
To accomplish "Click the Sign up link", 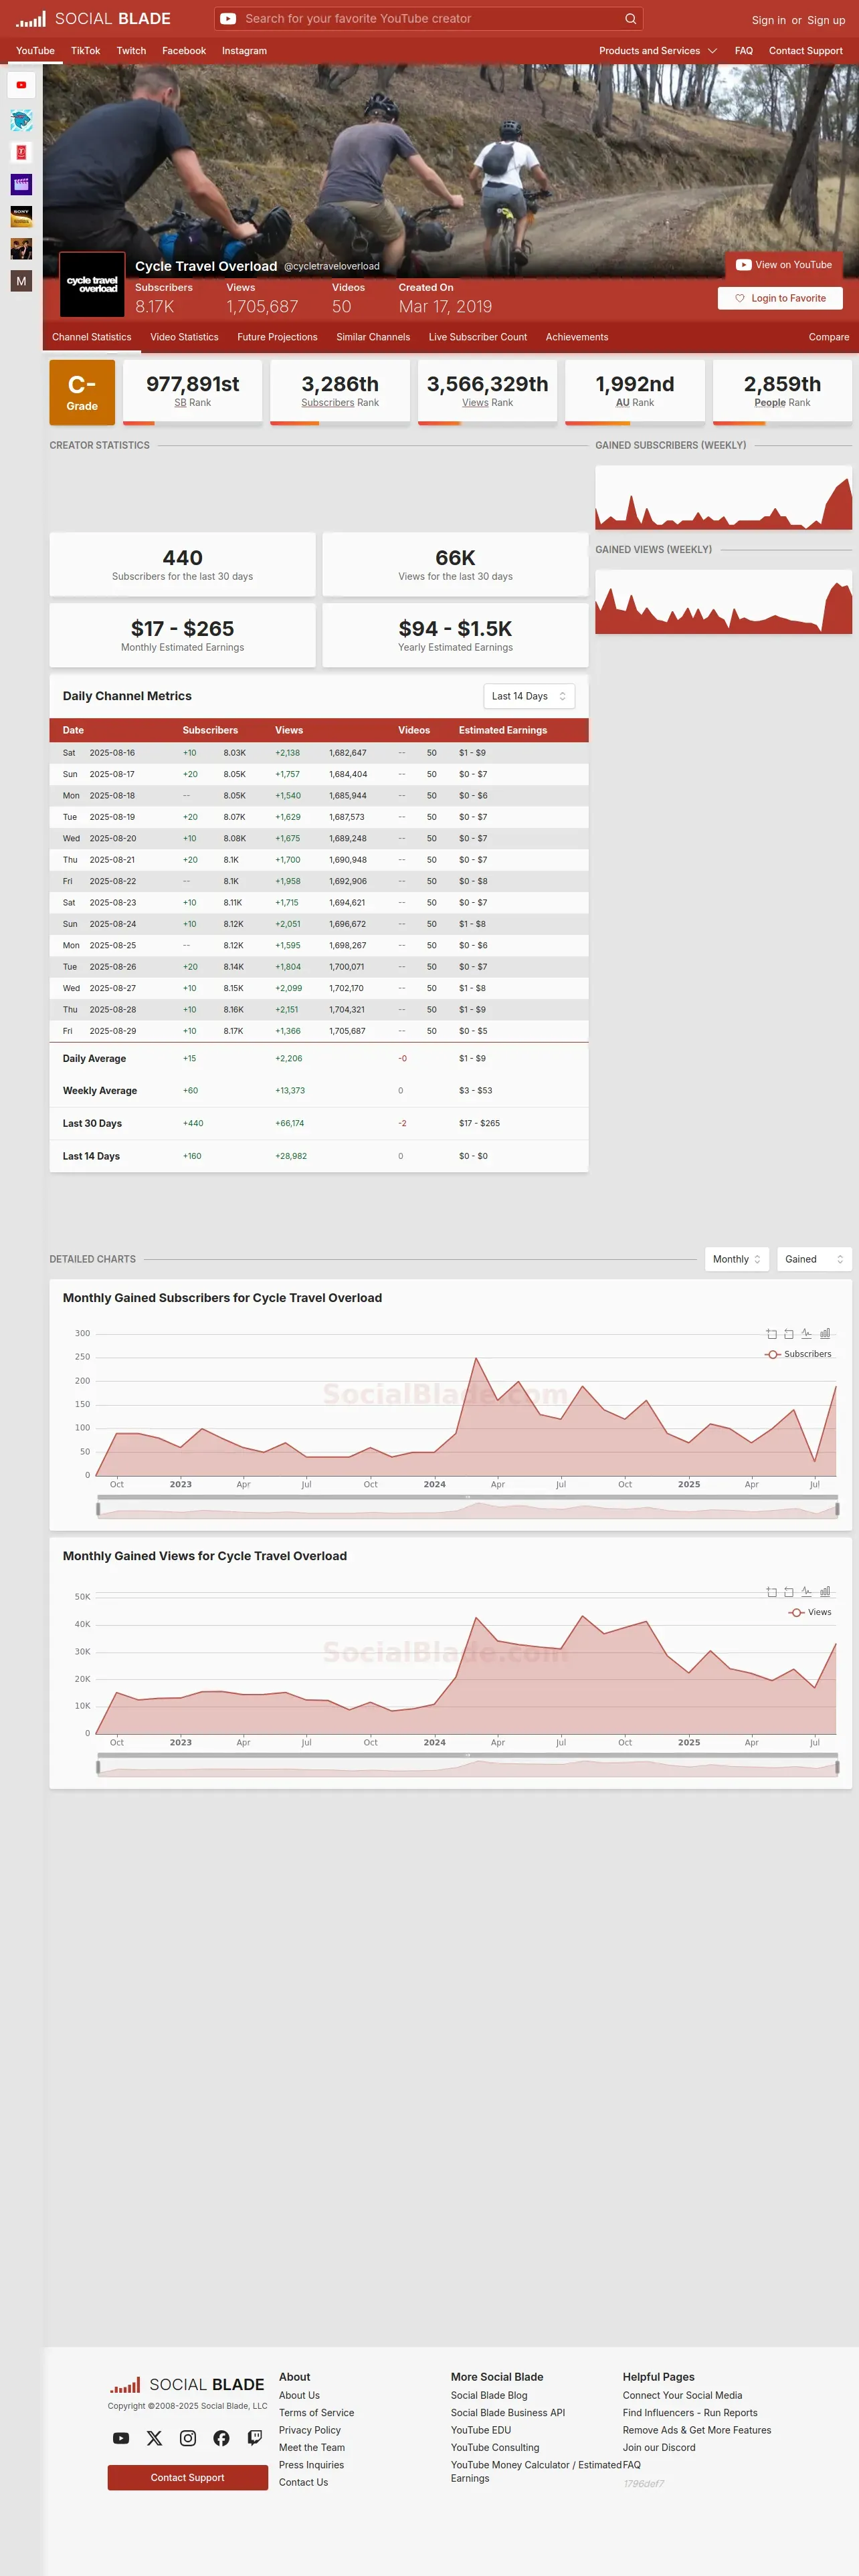I will (826, 20).
